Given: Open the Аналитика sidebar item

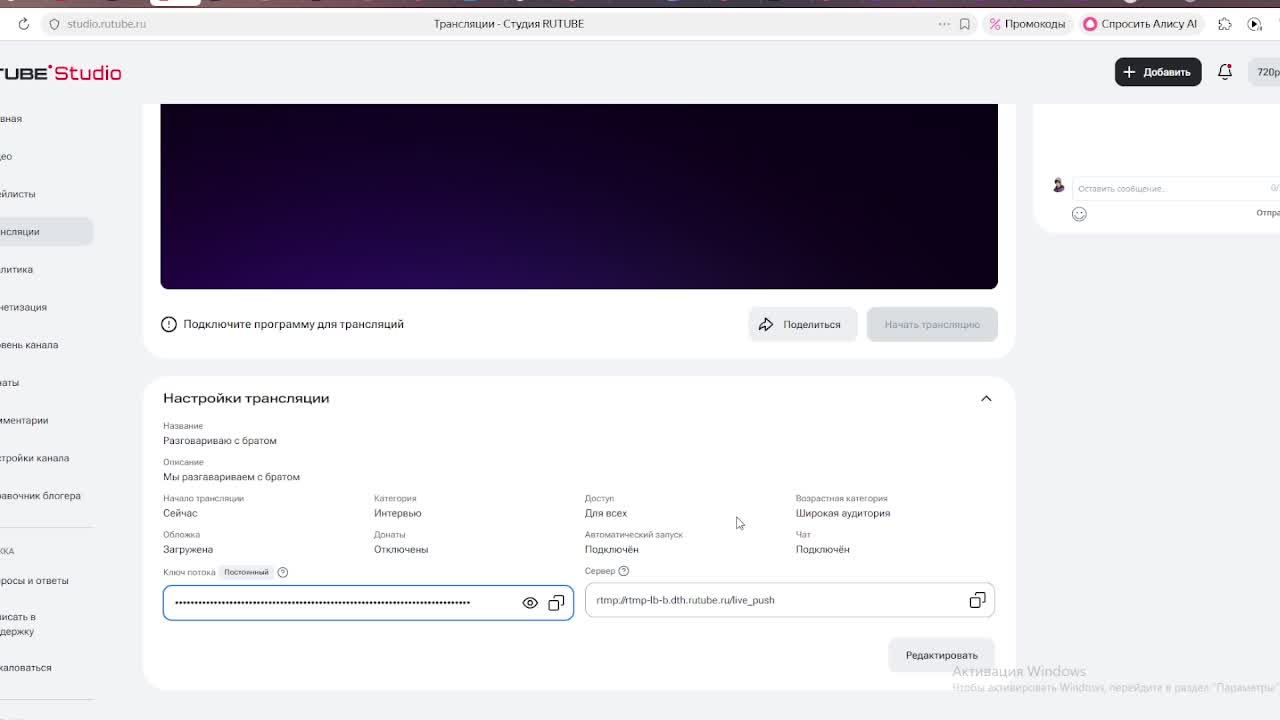Looking at the screenshot, I should (17, 269).
